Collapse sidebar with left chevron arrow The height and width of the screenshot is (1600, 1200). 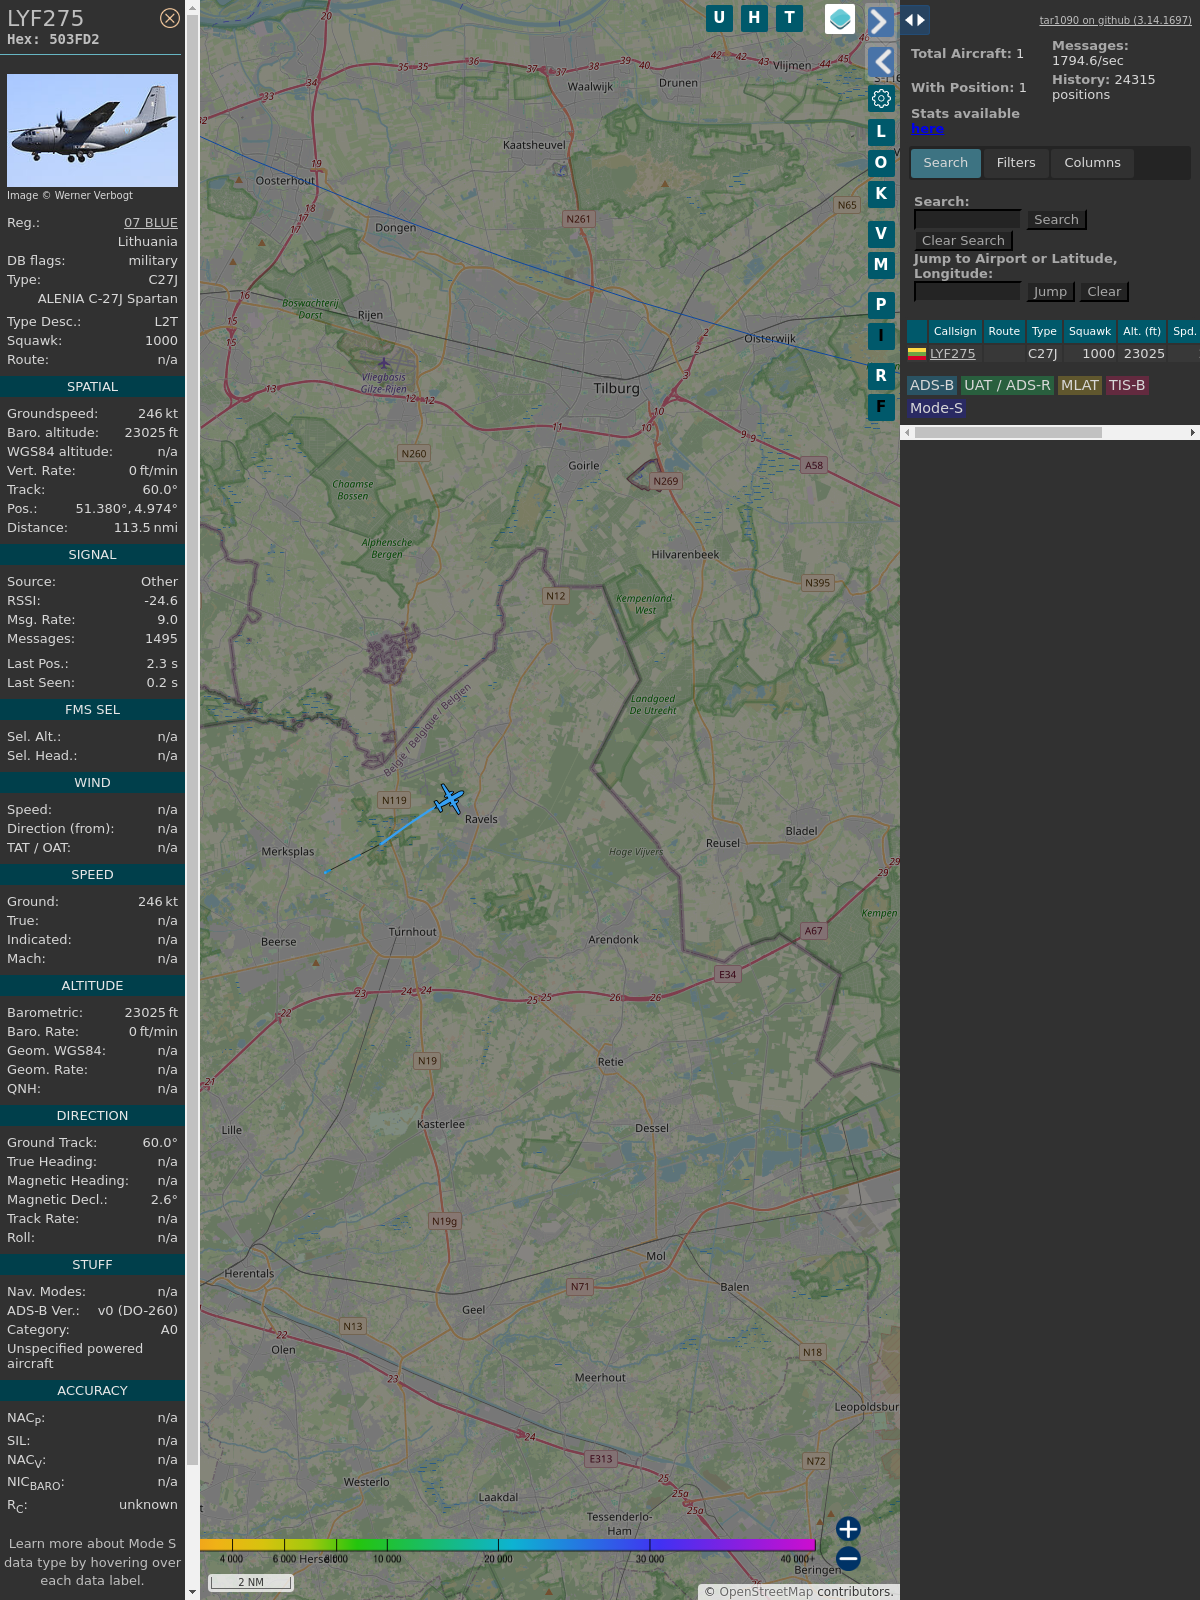tap(881, 62)
